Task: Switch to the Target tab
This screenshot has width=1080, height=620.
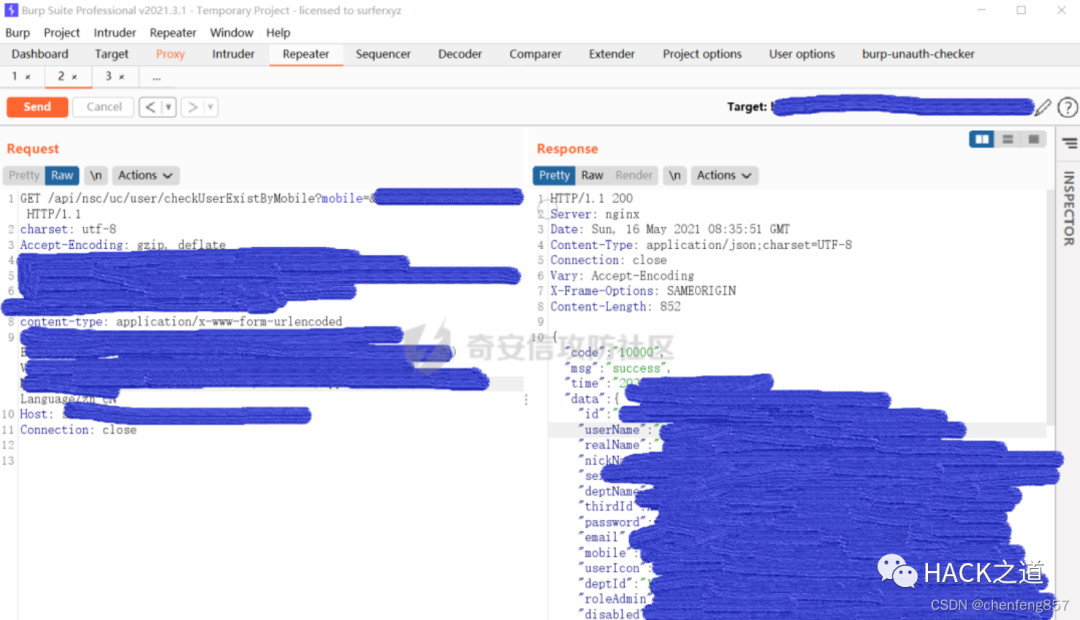Action: [x=112, y=54]
